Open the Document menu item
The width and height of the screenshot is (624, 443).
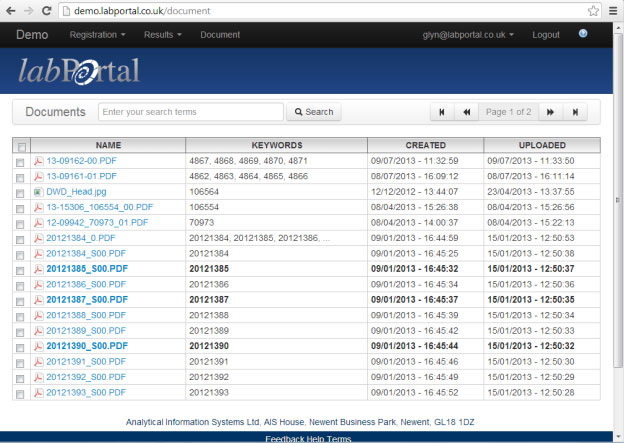point(220,35)
